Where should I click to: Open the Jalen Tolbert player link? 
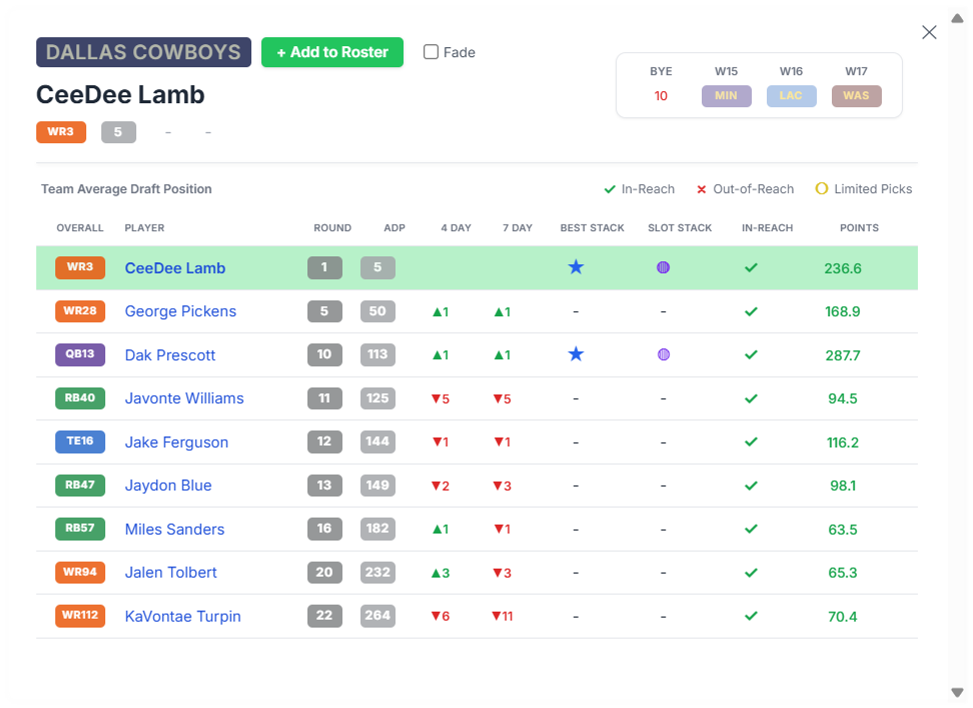click(171, 572)
